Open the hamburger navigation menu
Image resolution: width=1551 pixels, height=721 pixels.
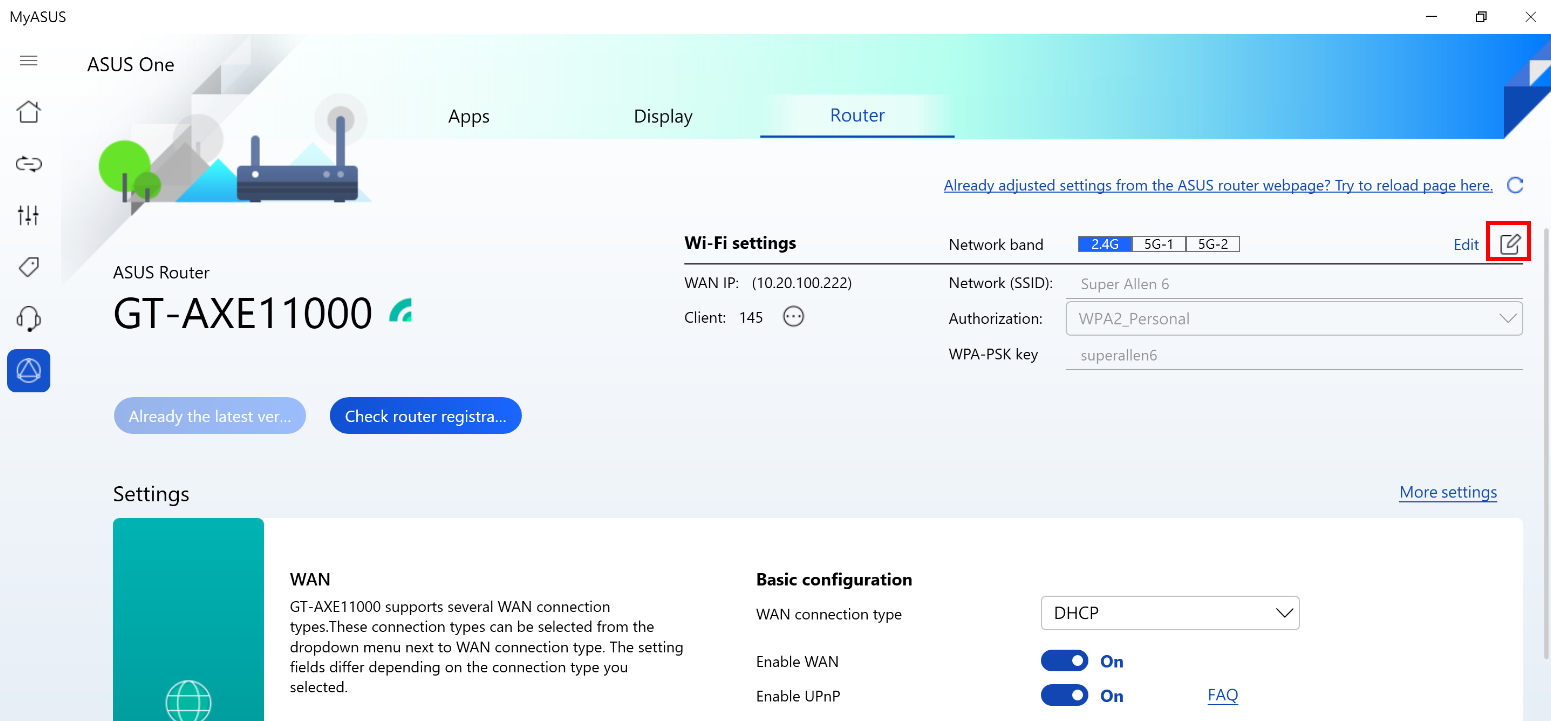click(x=29, y=61)
